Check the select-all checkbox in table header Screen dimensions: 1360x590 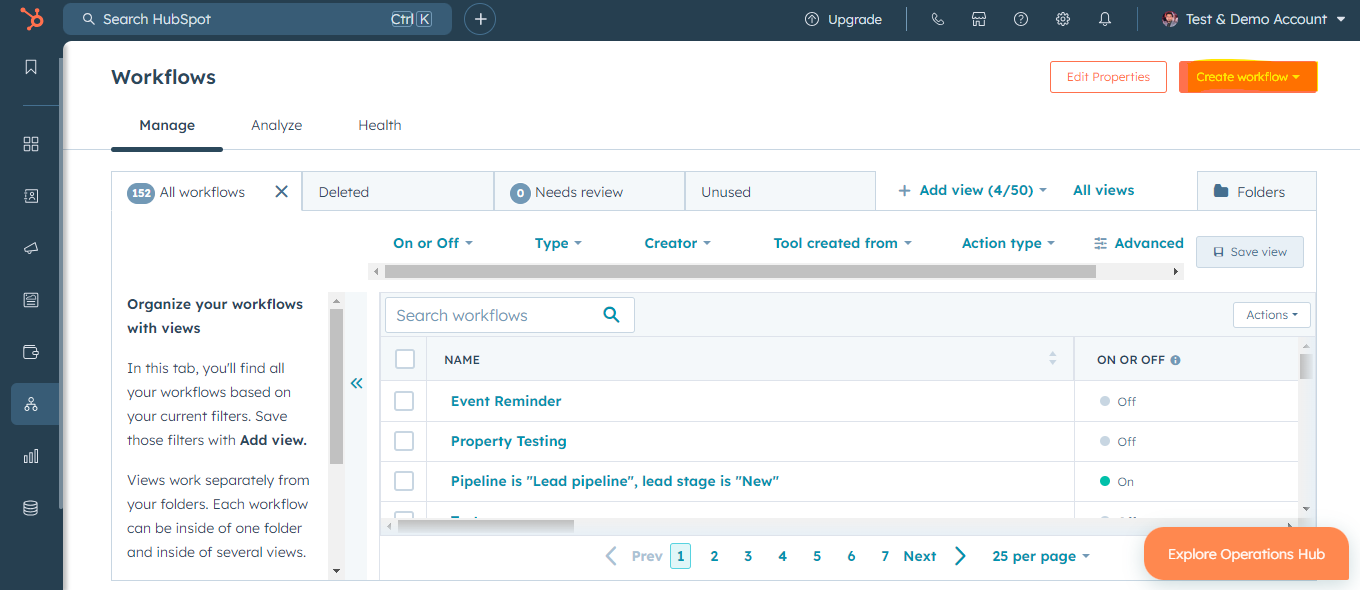coord(404,359)
